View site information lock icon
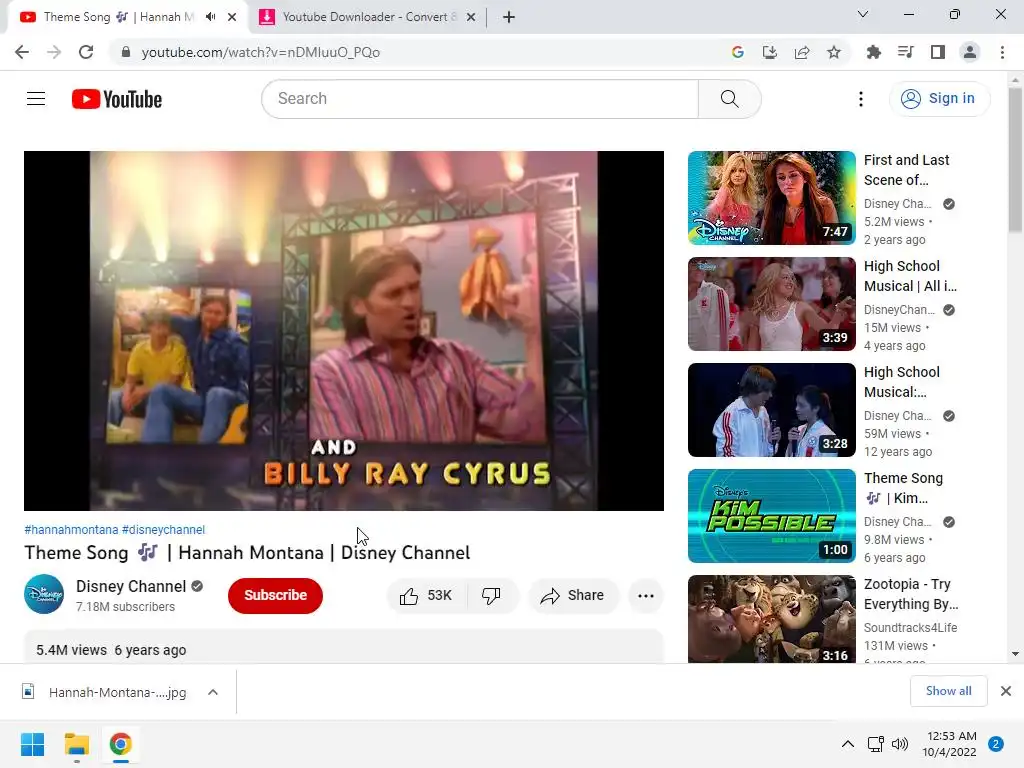1024x768 pixels. pyautogui.click(x=126, y=52)
